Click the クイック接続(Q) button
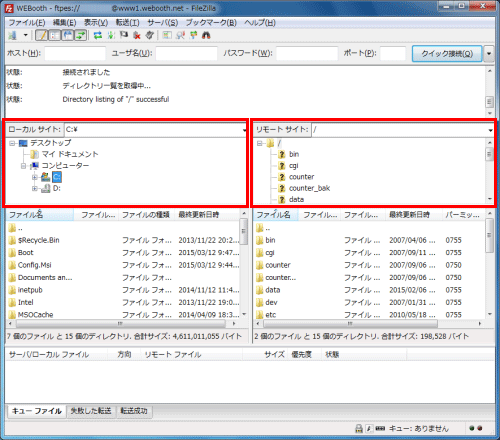 click(447, 54)
